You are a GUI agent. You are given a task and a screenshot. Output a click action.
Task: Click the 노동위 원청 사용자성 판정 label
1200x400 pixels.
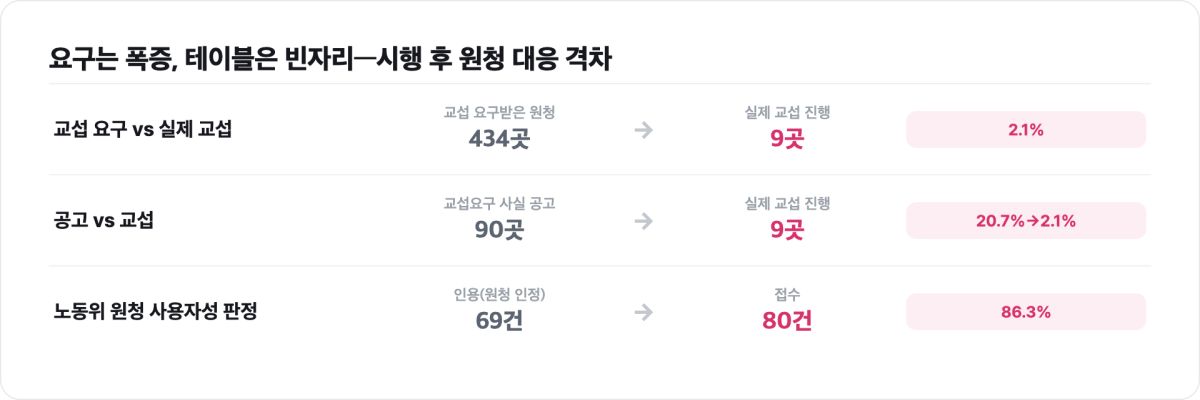[x=156, y=312]
